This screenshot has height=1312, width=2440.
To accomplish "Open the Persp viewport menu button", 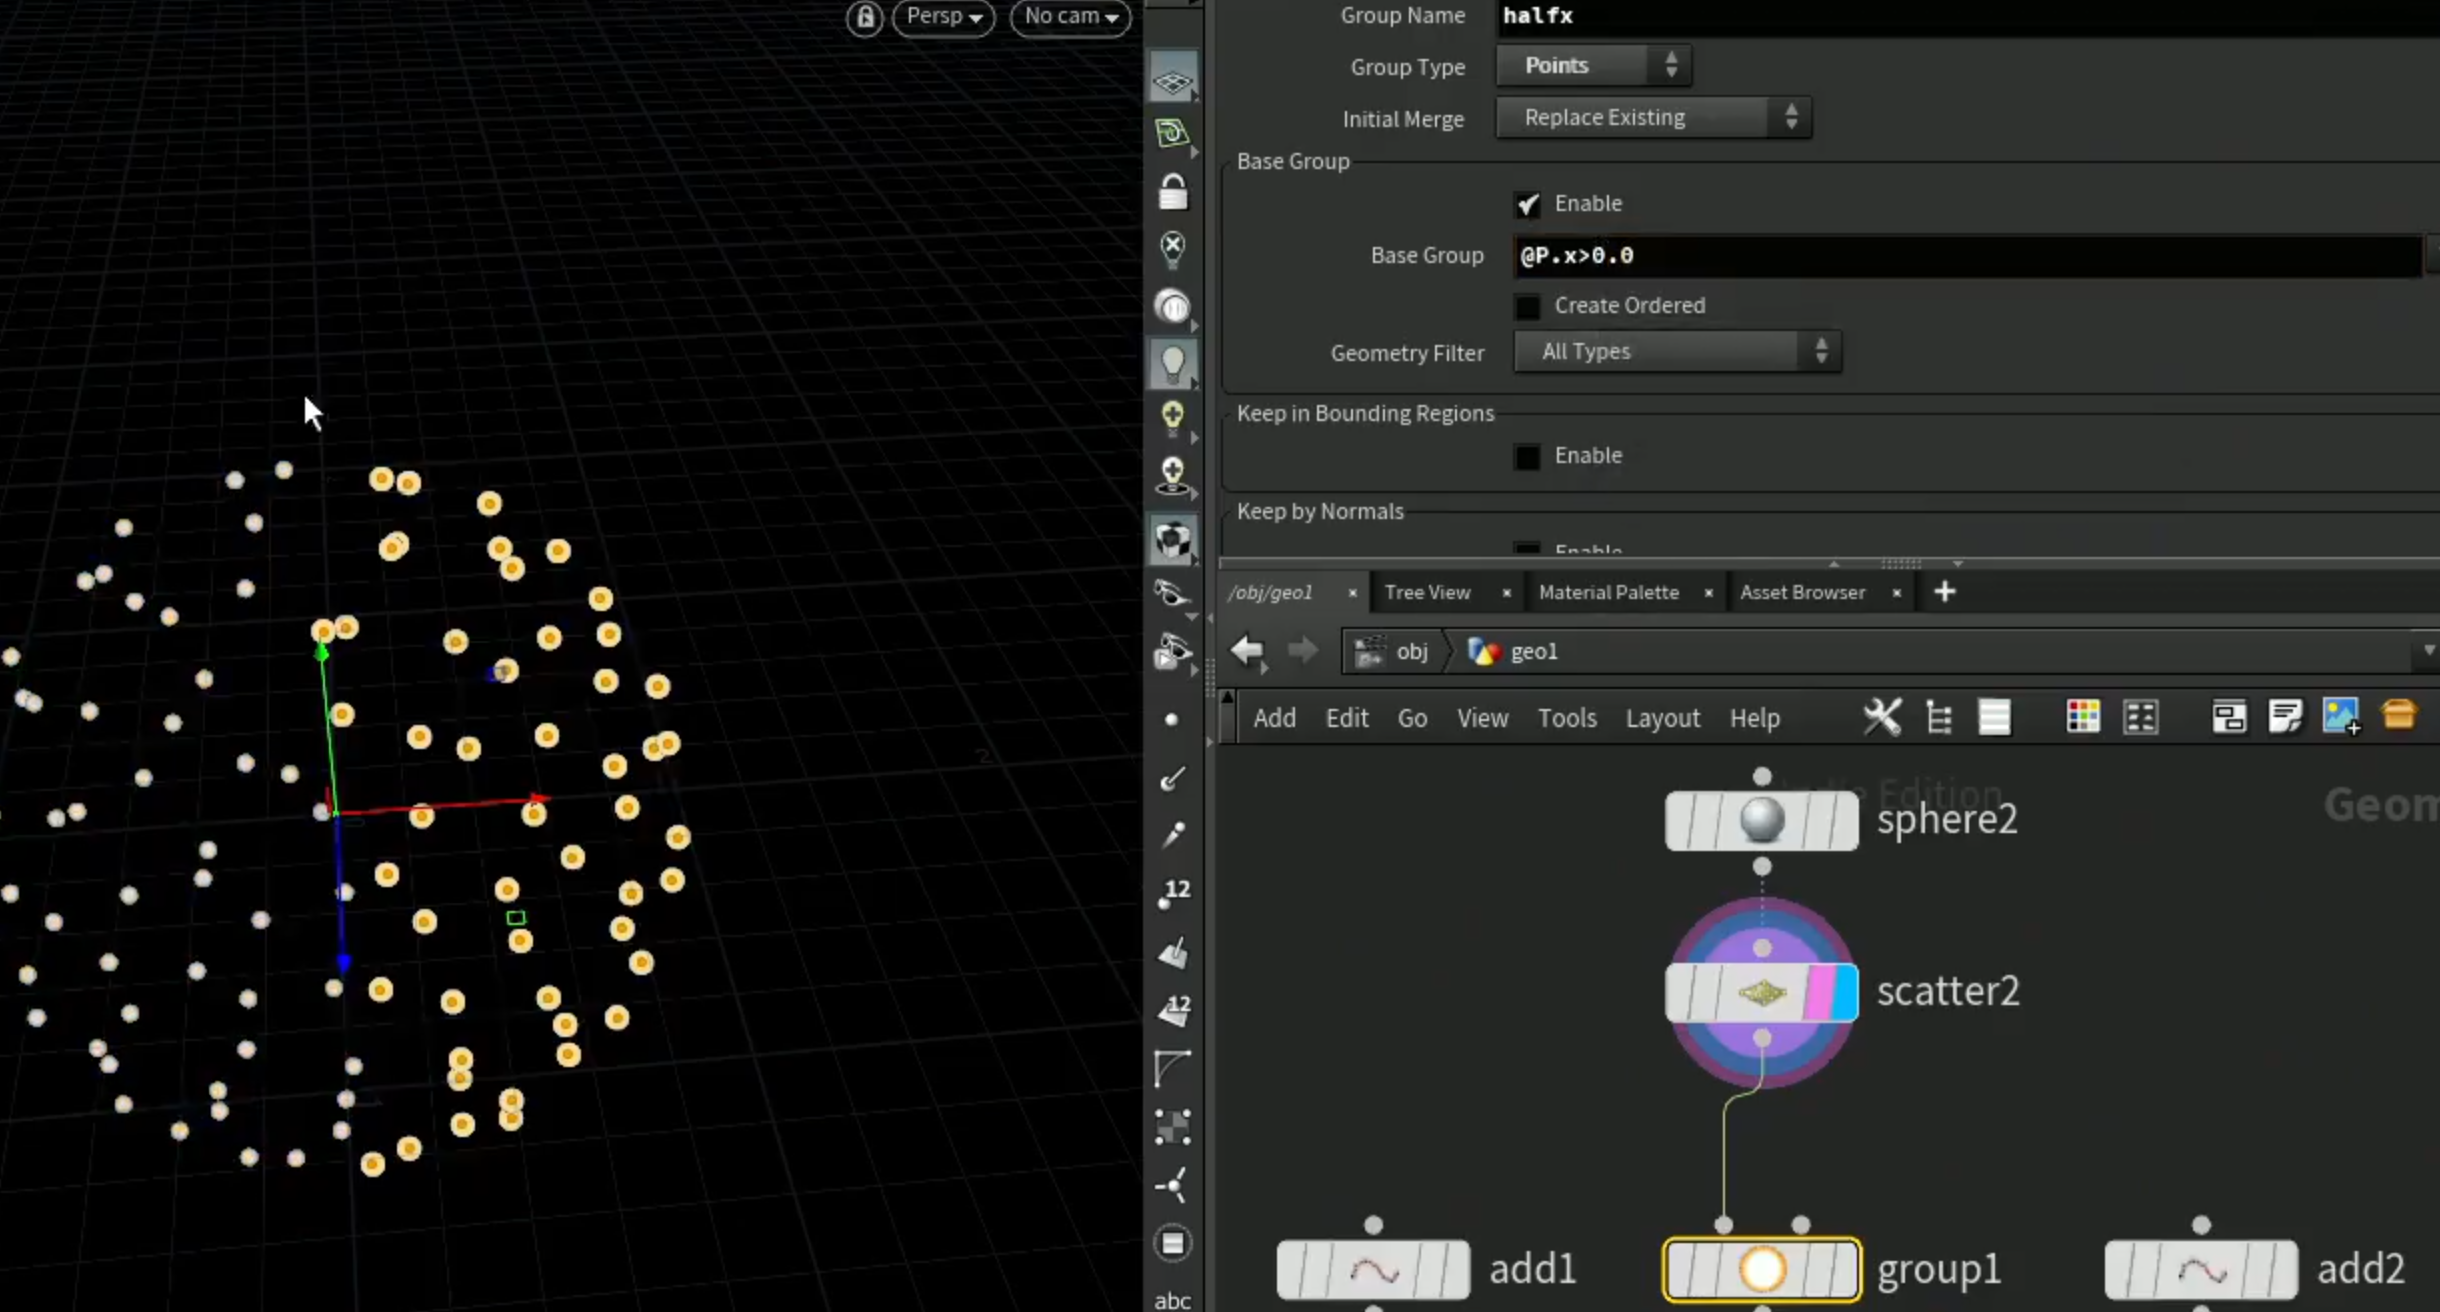I will click(944, 17).
